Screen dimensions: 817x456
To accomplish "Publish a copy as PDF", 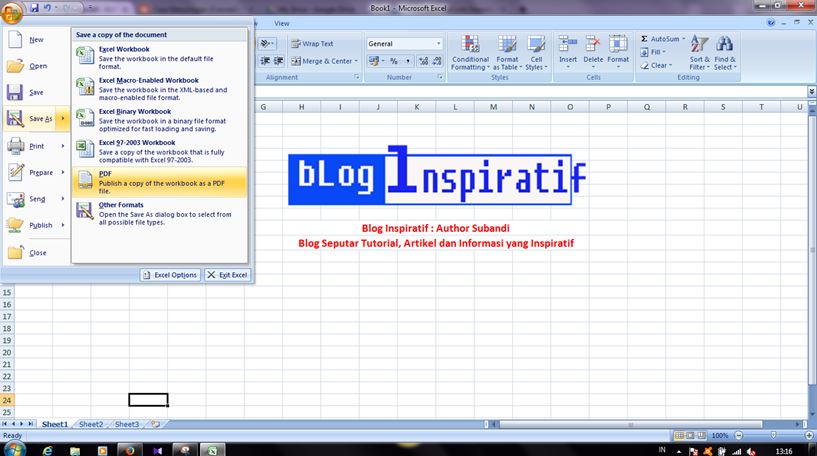I will point(159,182).
